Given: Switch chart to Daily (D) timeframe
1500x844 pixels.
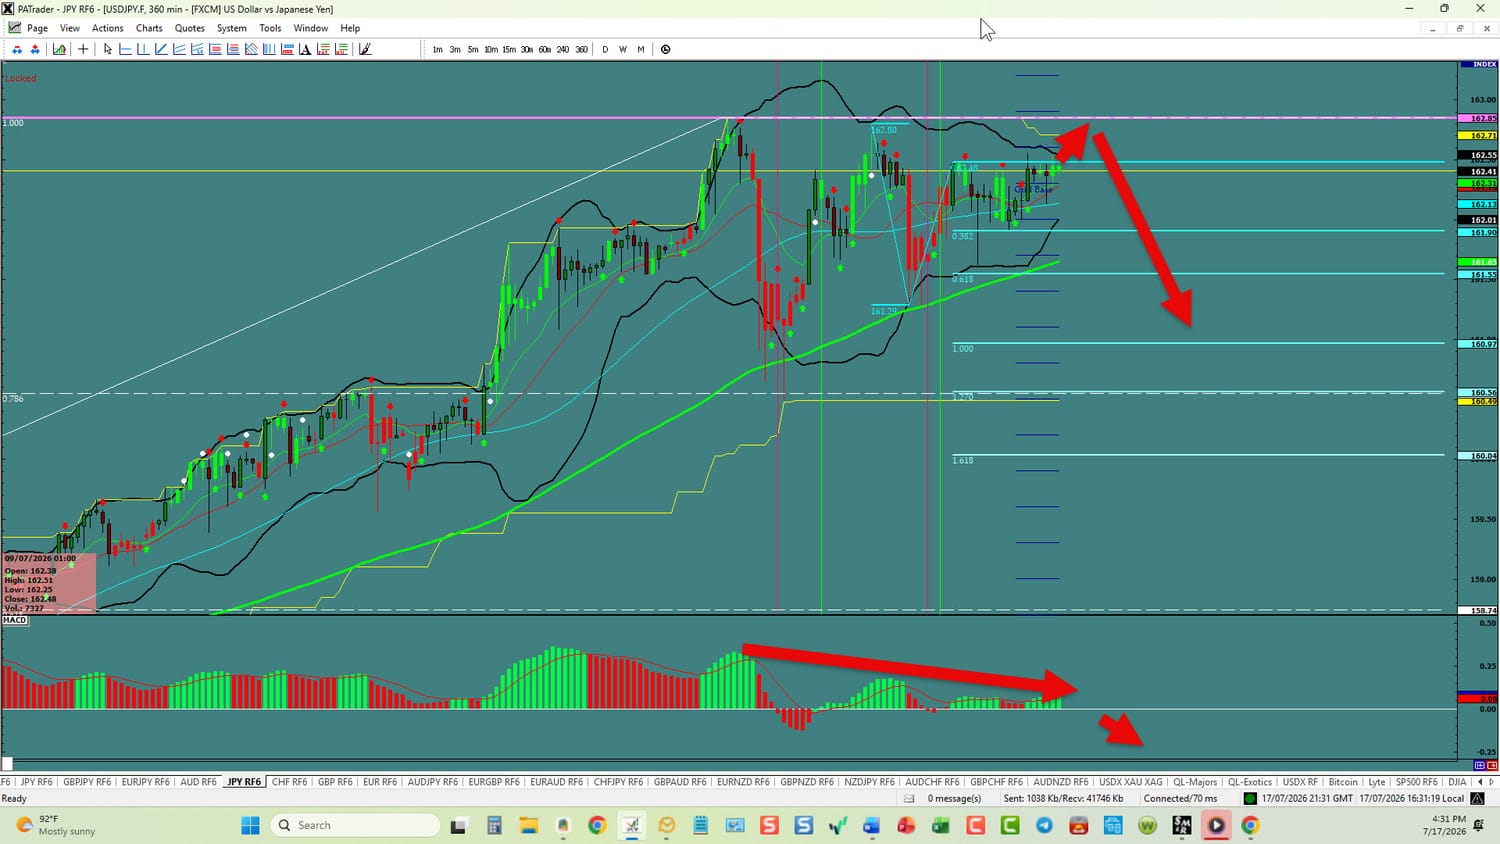Looking at the screenshot, I should point(605,49).
